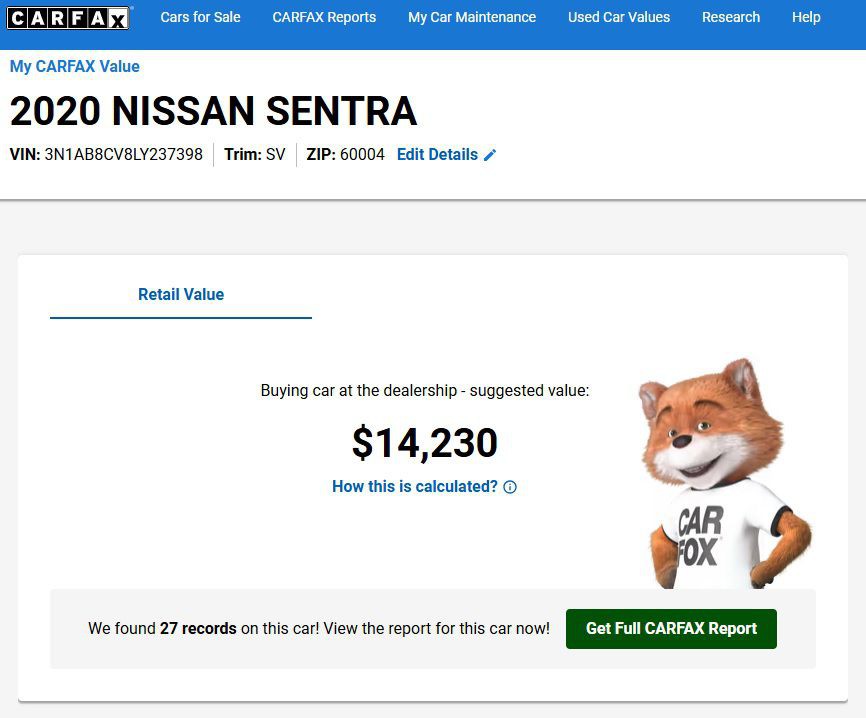
Task: Open the Used Car Values menu
Action: click(x=618, y=17)
